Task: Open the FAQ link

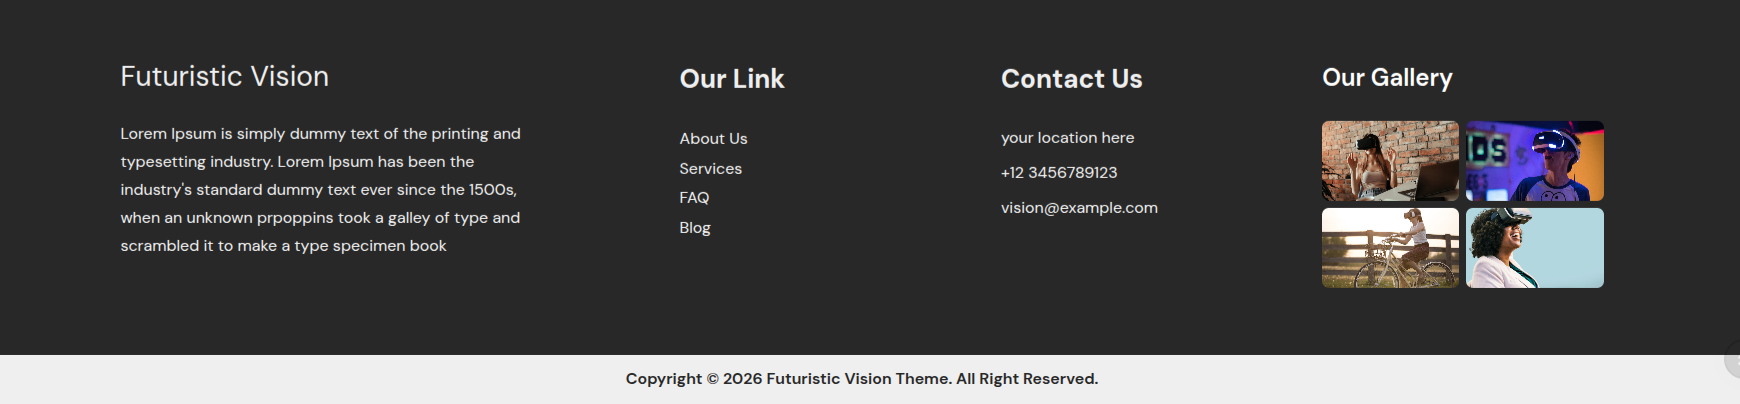Action: (x=694, y=198)
